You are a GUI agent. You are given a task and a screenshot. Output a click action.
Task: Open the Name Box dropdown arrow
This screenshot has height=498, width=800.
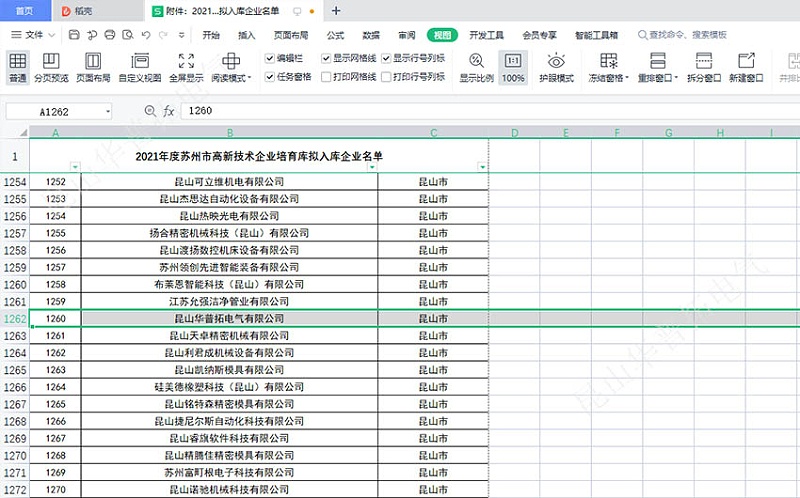pos(108,111)
